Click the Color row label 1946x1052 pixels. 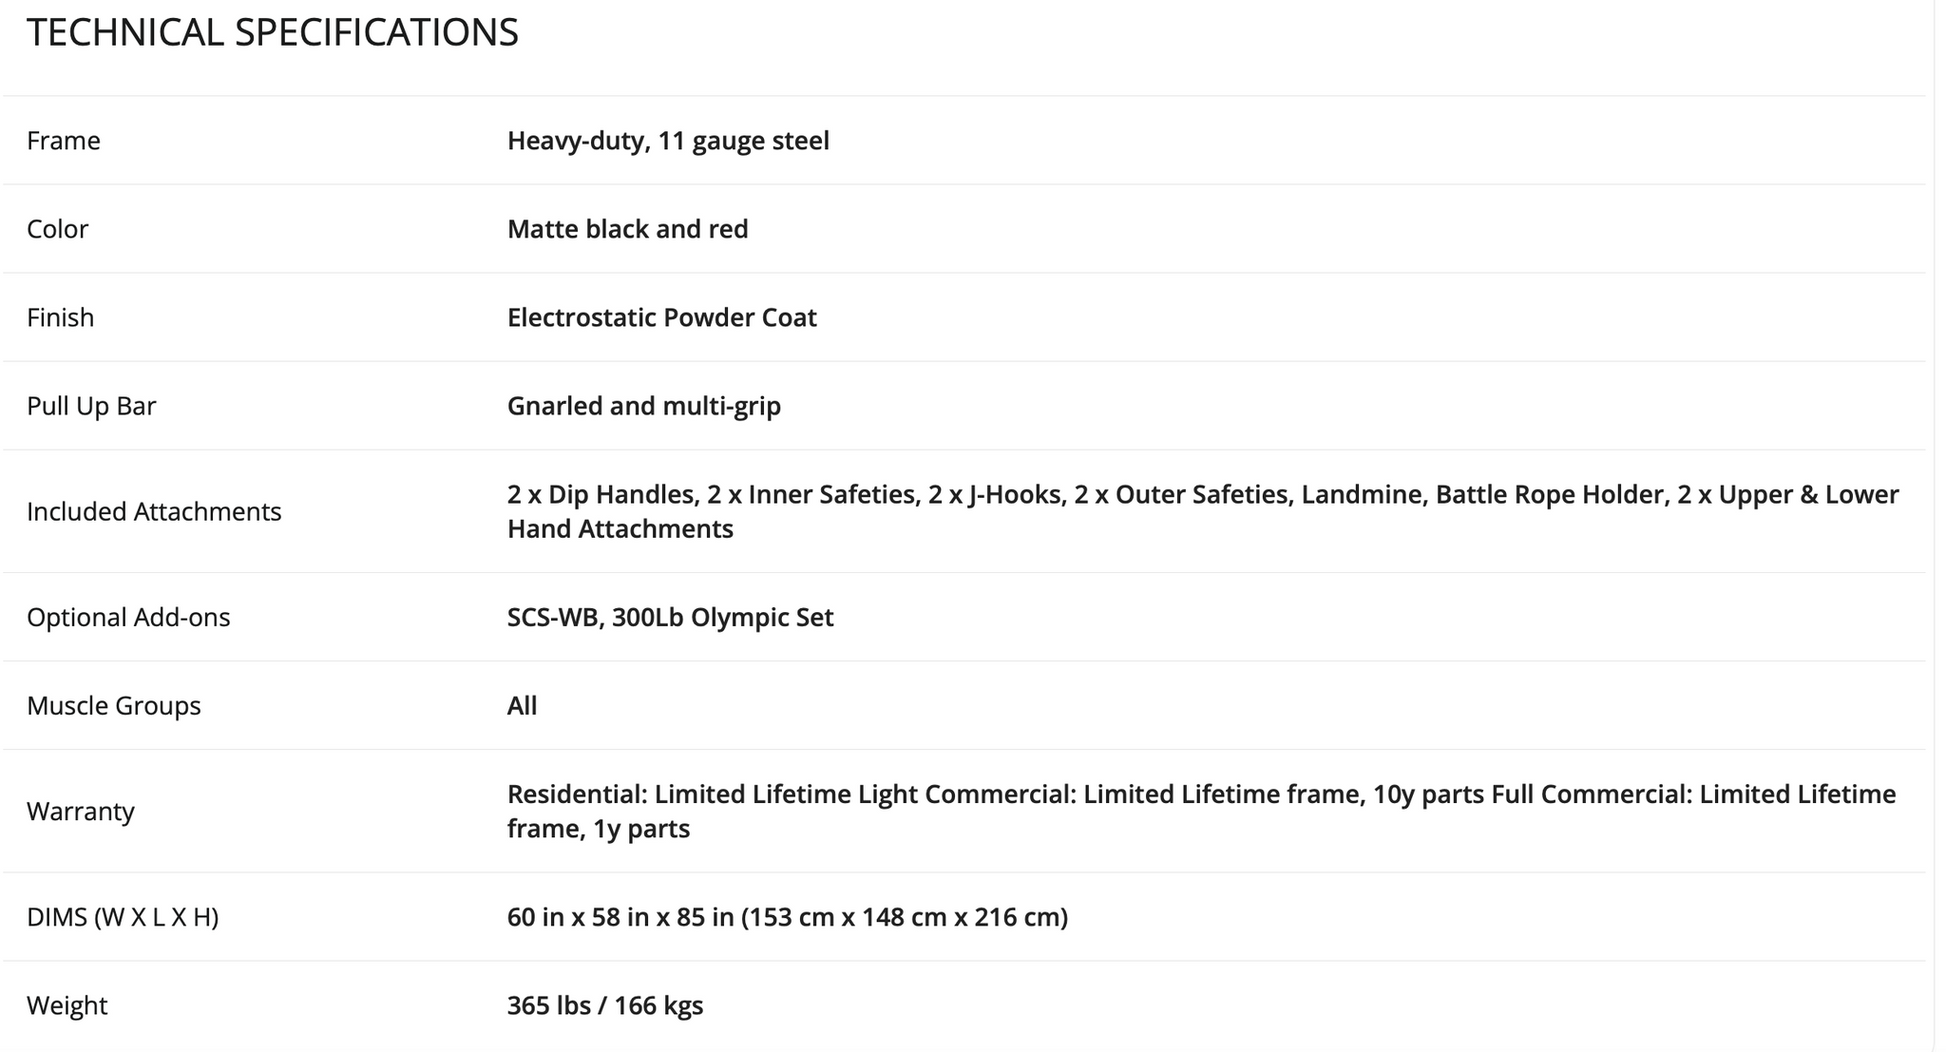(x=57, y=229)
